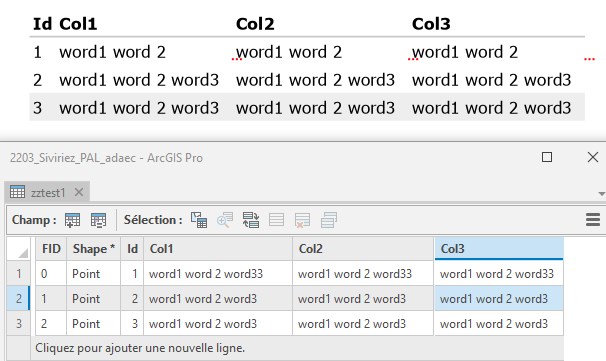
Task: Click the Switch Selection arrows icon
Action: [251, 220]
